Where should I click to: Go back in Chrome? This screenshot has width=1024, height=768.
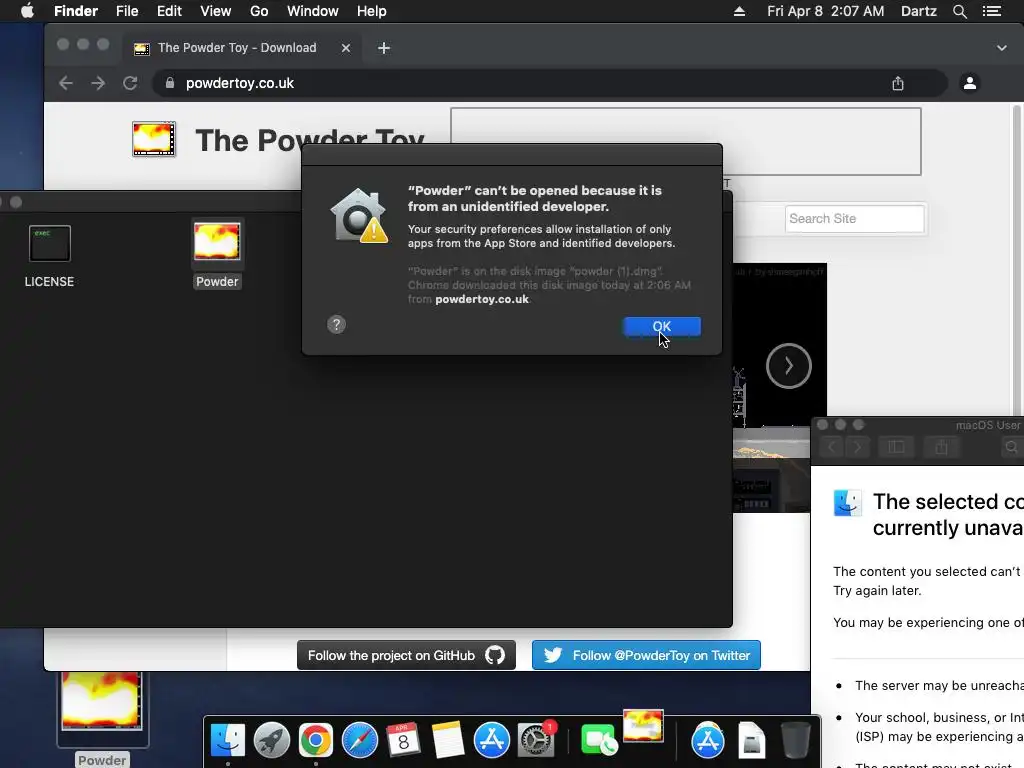click(x=66, y=83)
